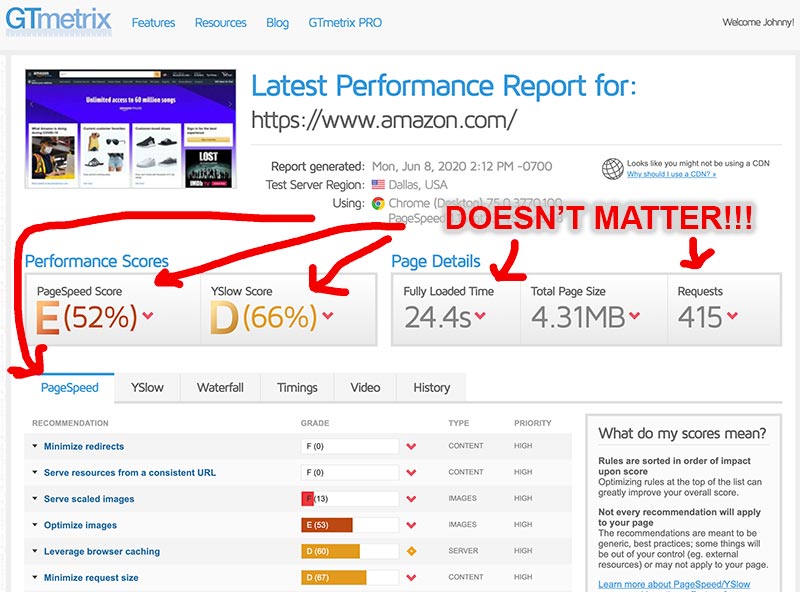Screen dimensions: 800x592
Task: Click the globe CDN icon
Action: pos(612,168)
